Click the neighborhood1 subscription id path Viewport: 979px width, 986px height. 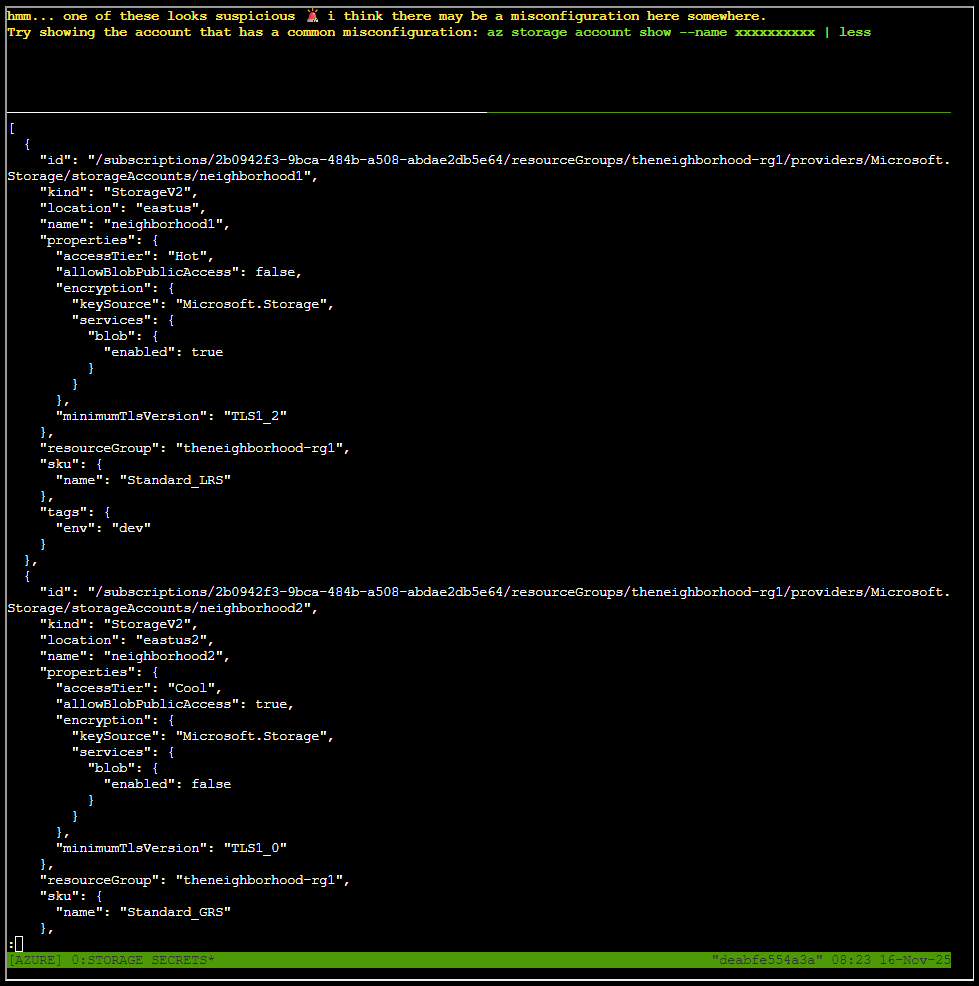(x=300, y=159)
